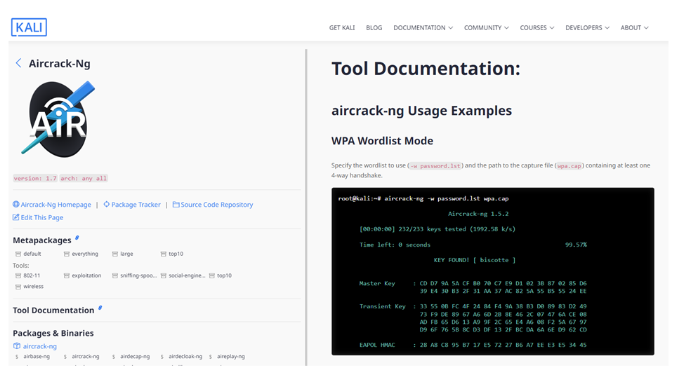This screenshot has height=366, width=679.
Task: Click the Metapackages heading
Action: click(42, 240)
